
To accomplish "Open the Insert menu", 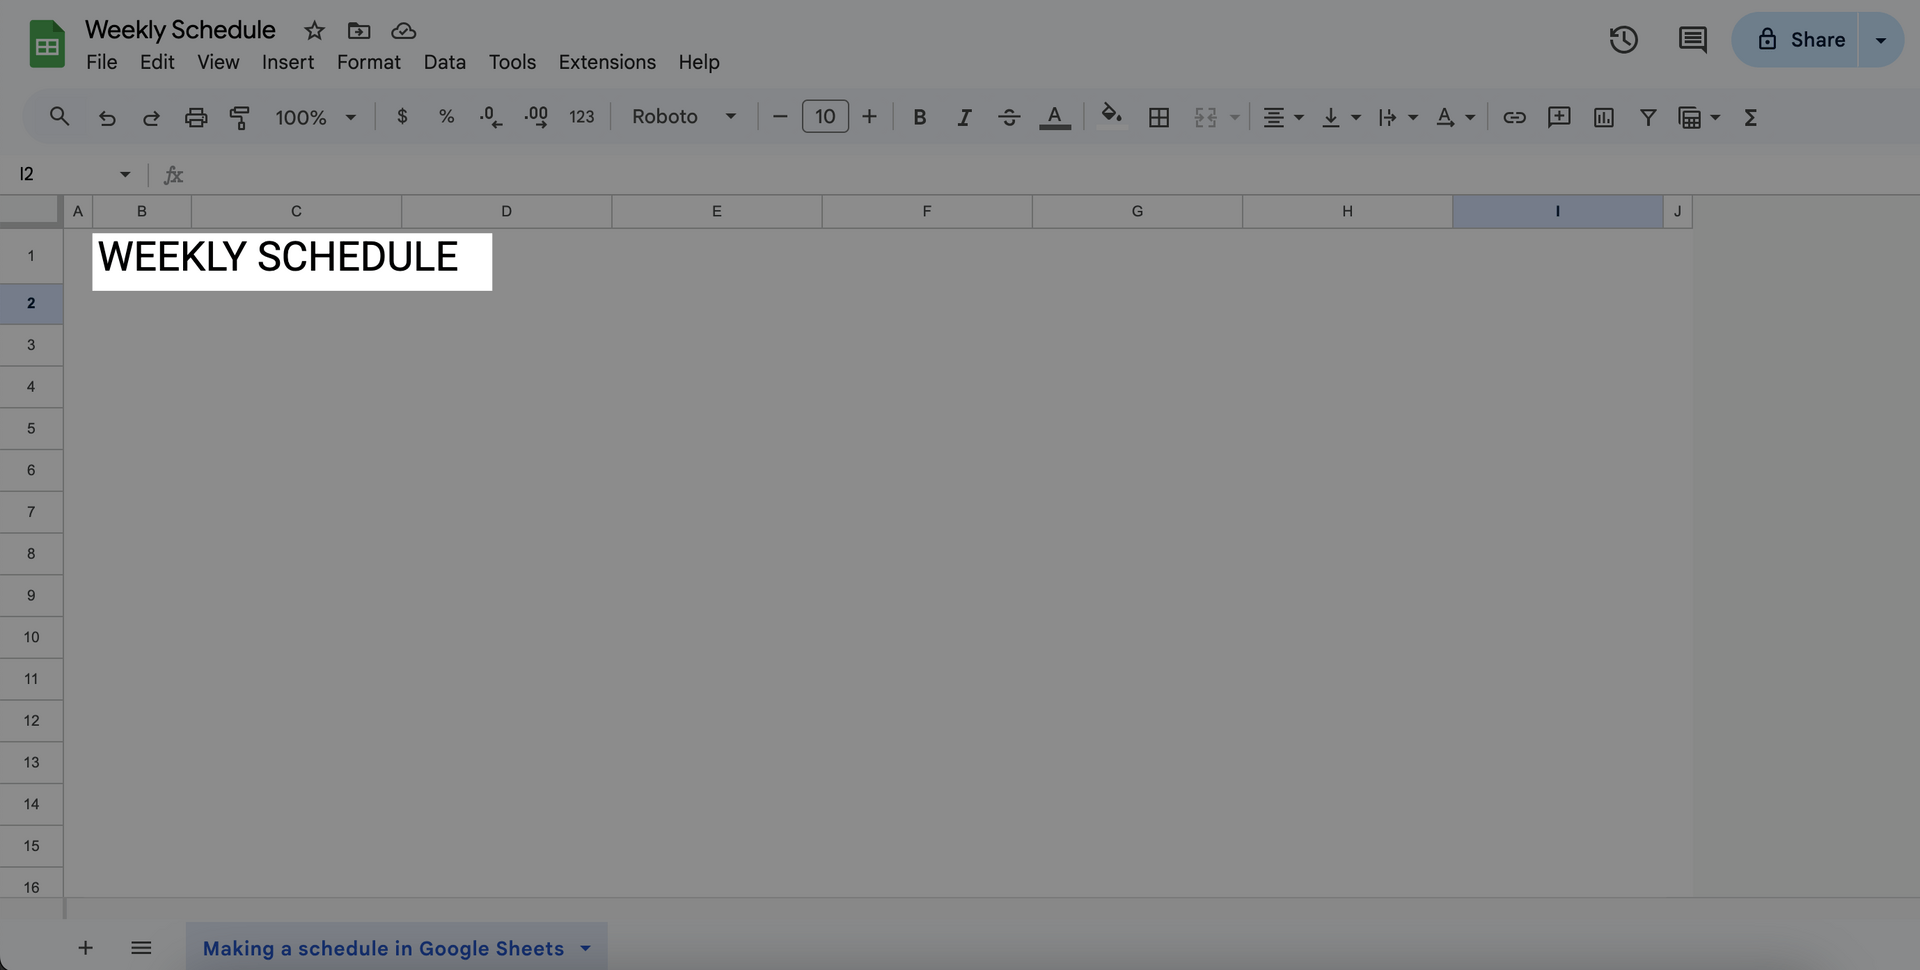I will (288, 62).
